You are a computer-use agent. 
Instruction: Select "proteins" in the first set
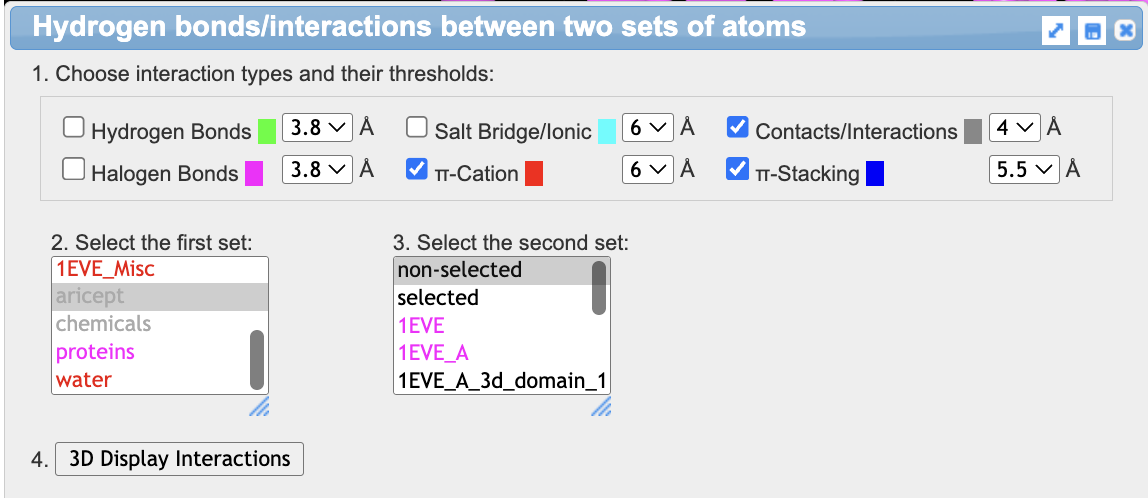pos(95,352)
